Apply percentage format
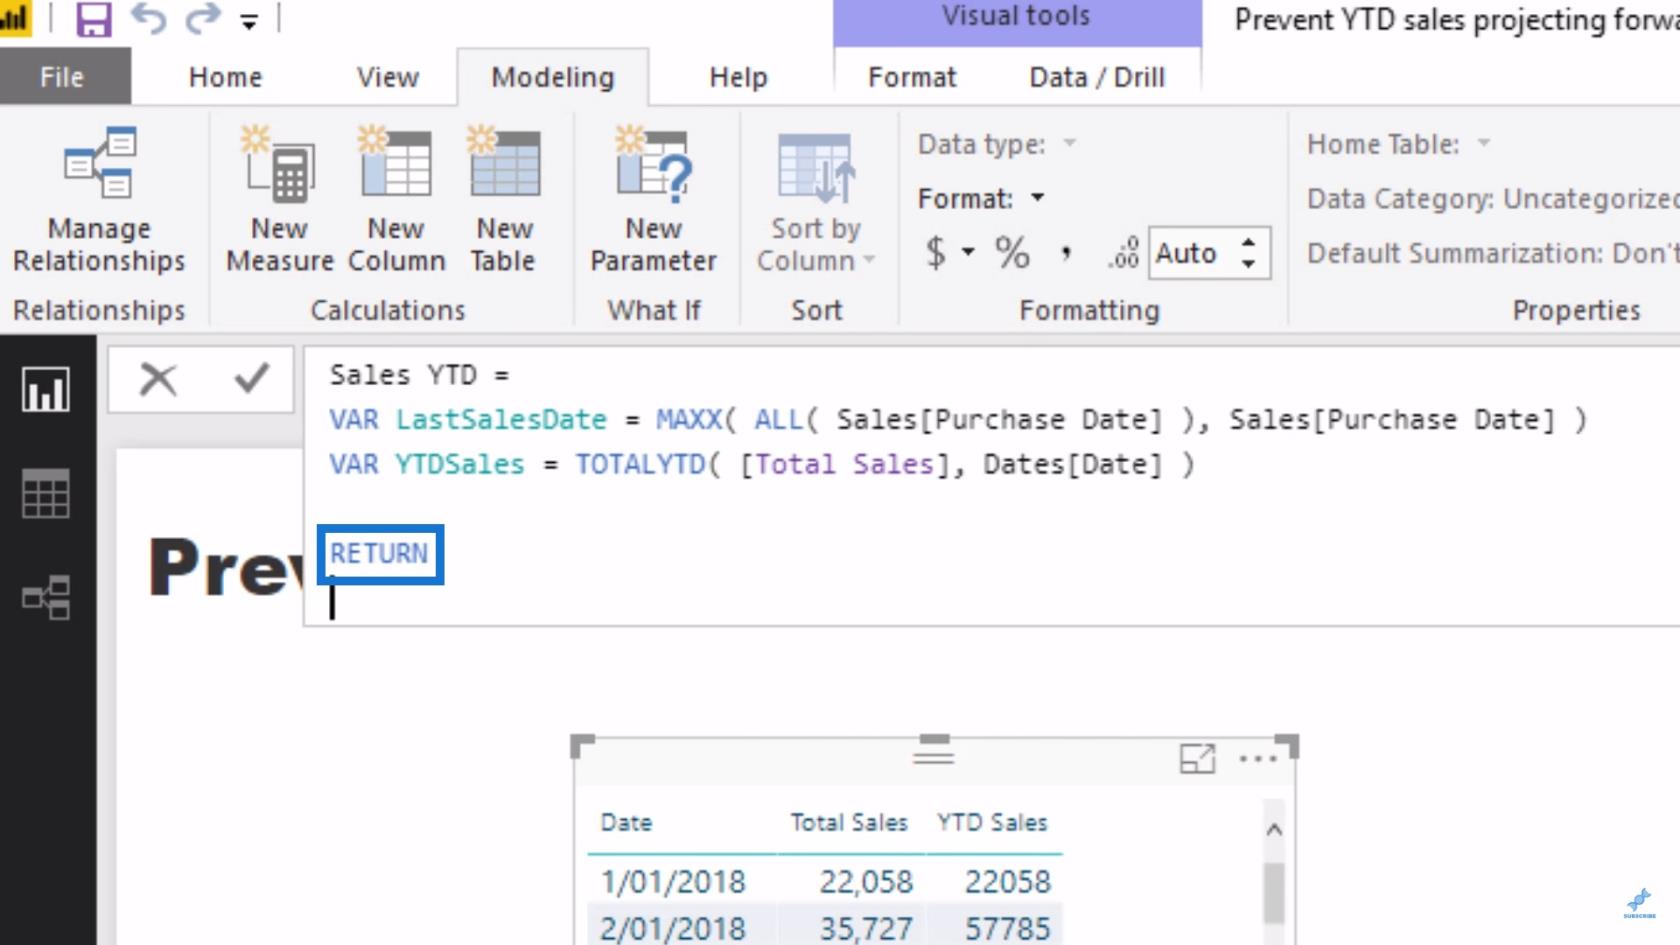The width and height of the screenshot is (1680, 945). (x=1012, y=252)
